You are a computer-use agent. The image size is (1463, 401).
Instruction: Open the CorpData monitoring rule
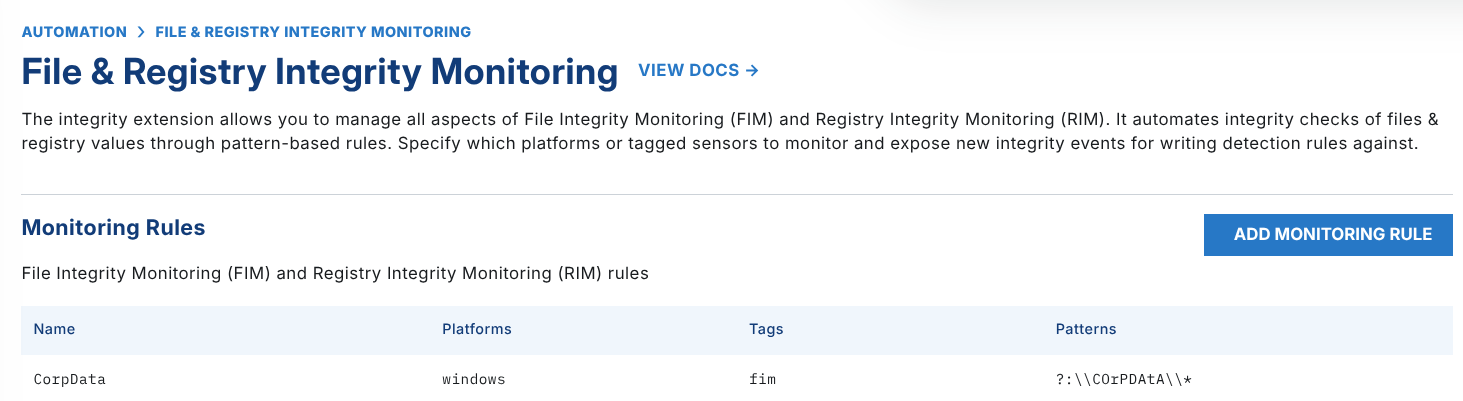pyautogui.click(x=69, y=380)
